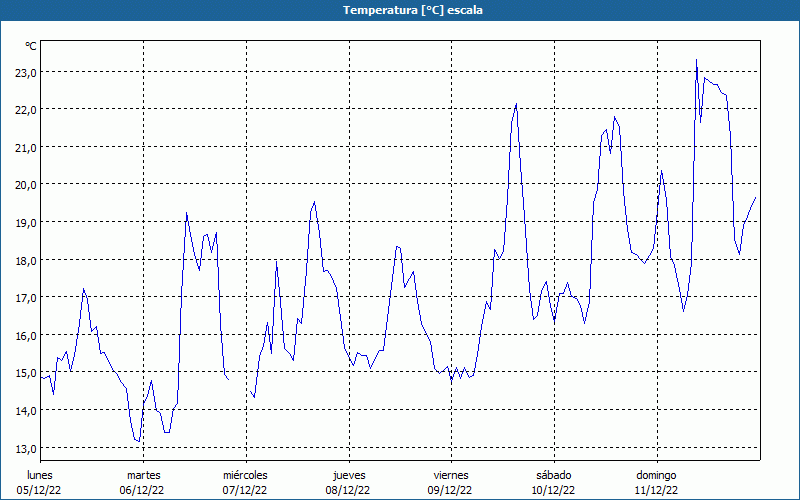The image size is (800, 500).
Task: Click the 'domingo' day label
Action: [656, 475]
